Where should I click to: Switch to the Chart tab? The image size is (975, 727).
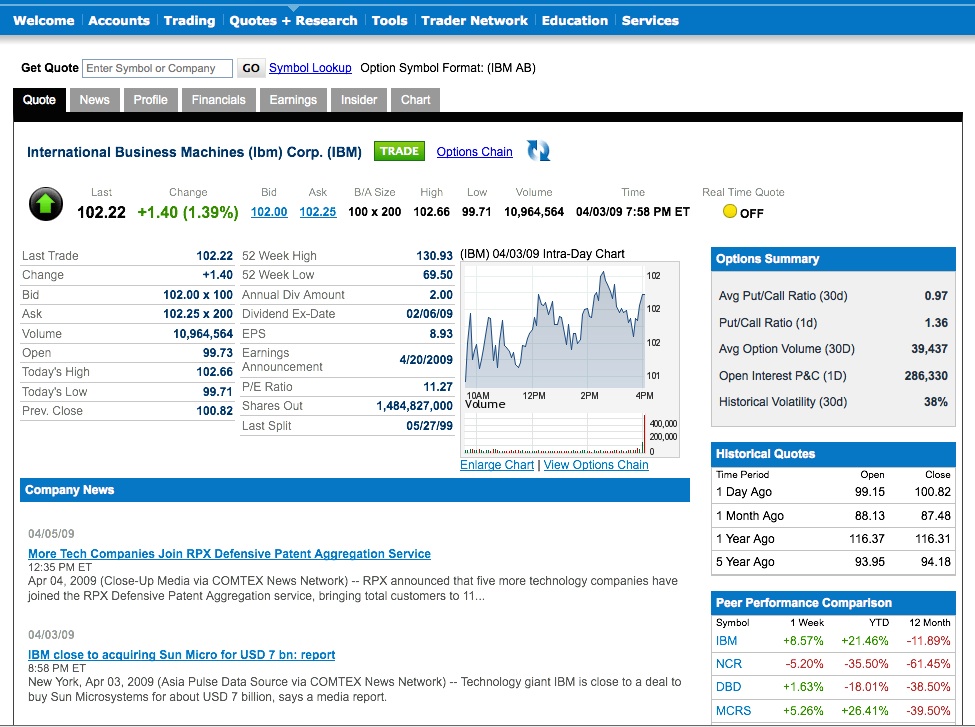tap(415, 100)
